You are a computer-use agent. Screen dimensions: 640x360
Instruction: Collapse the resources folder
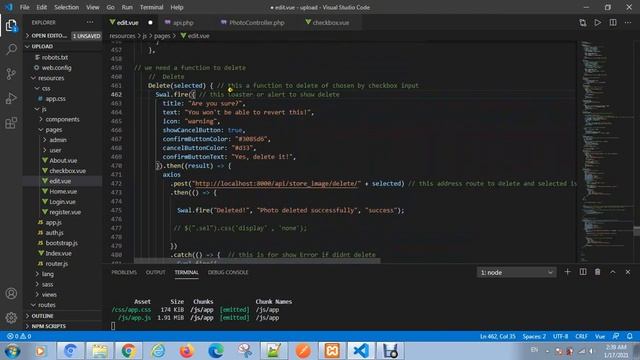tap(51, 78)
